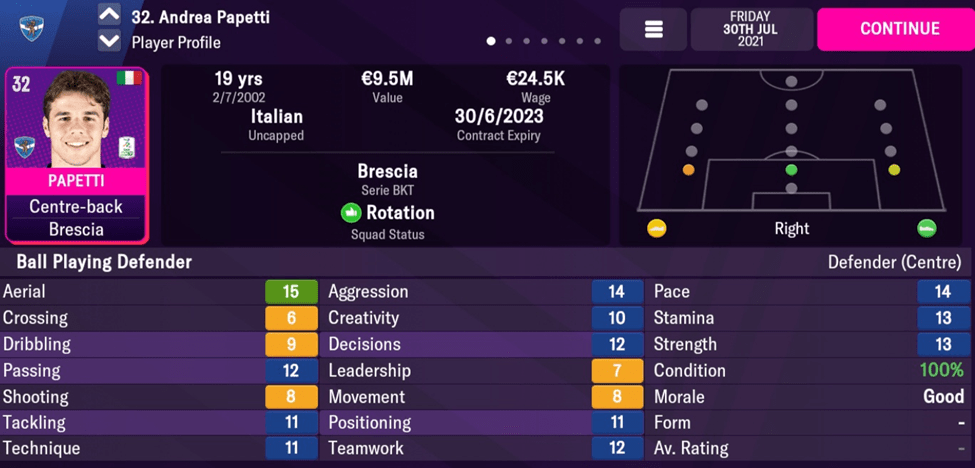Image resolution: width=975 pixels, height=468 pixels.
Task: Click the green Rotation squad status icon
Action: point(350,213)
